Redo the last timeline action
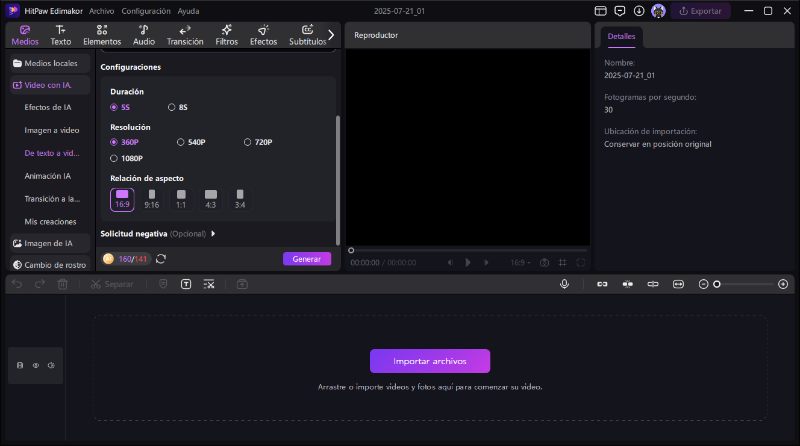800x446 pixels. coord(39,284)
